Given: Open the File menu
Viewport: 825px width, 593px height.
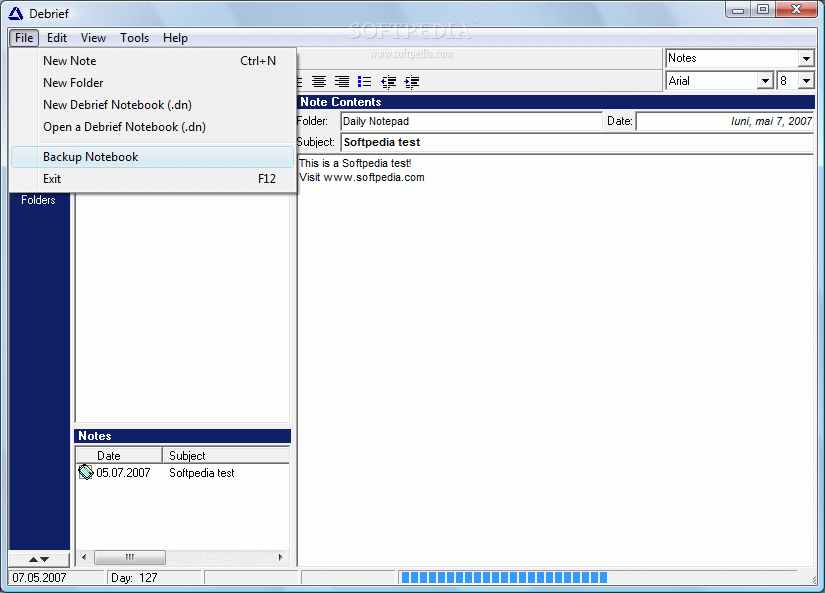Looking at the screenshot, I should (24, 38).
